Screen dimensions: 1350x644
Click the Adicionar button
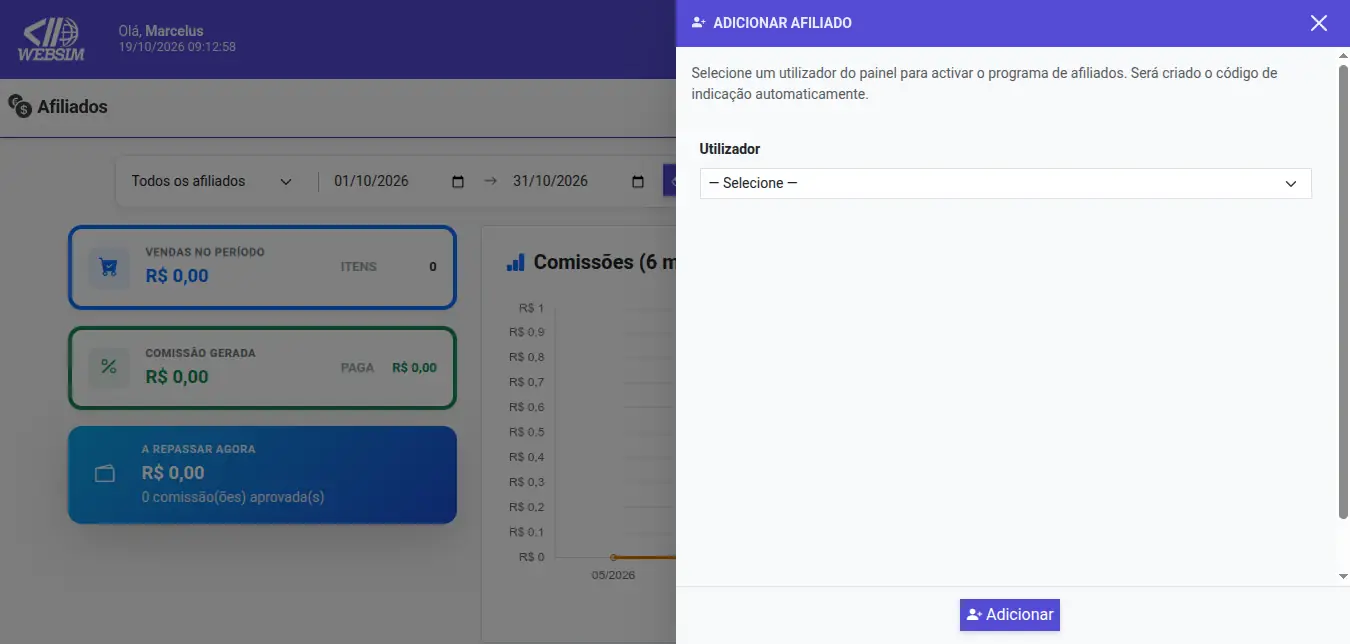[x=1010, y=615]
